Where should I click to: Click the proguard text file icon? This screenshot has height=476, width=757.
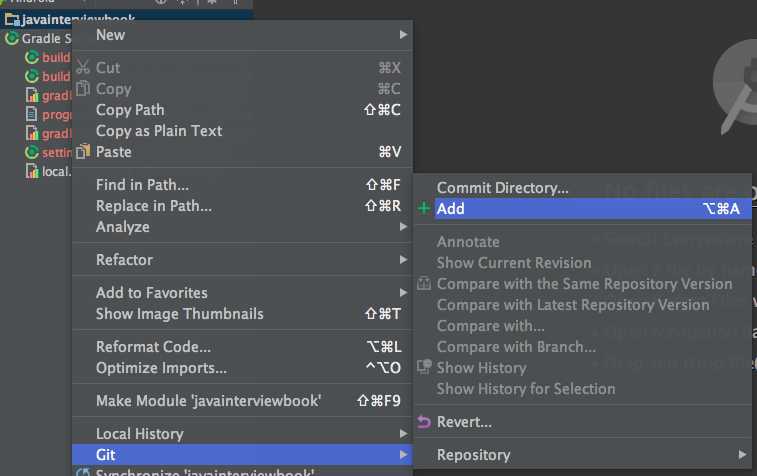pyautogui.click(x=32, y=114)
